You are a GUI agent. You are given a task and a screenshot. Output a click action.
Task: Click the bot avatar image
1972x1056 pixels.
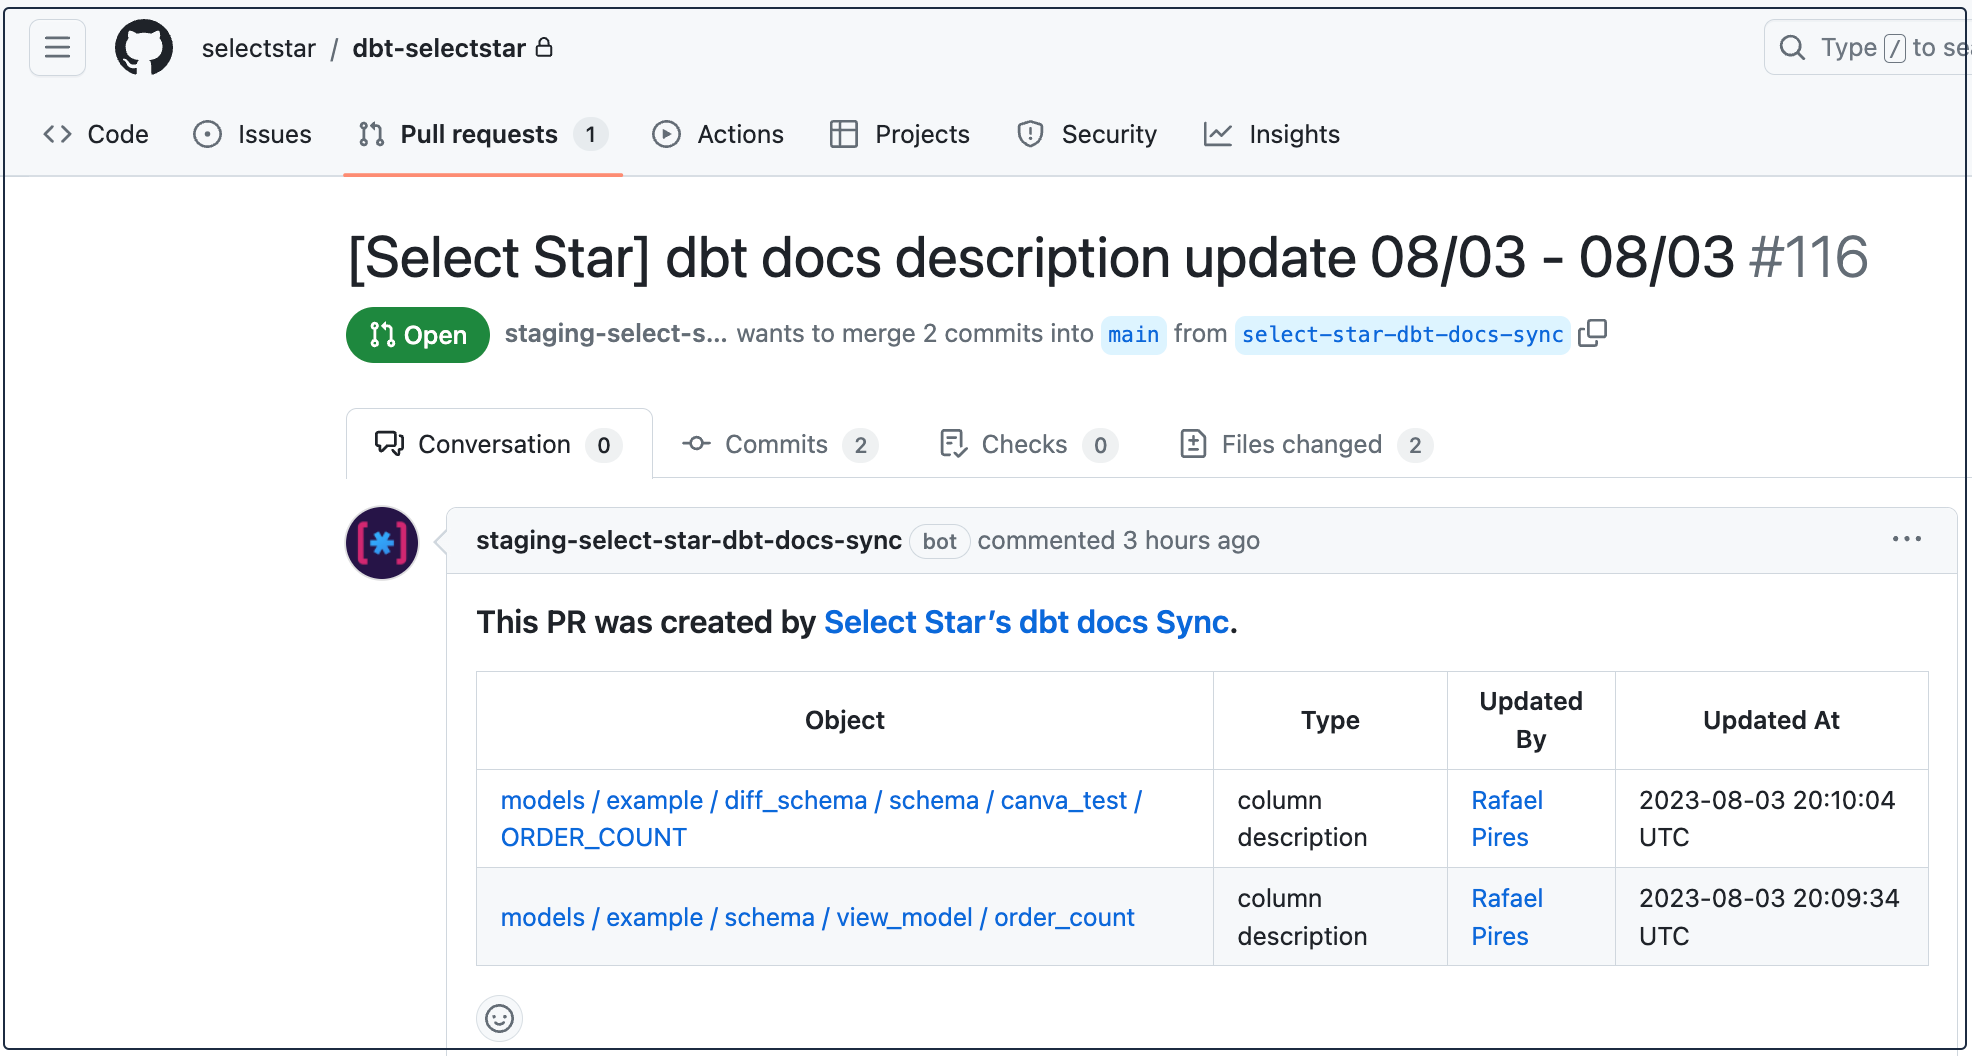(382, 543)
